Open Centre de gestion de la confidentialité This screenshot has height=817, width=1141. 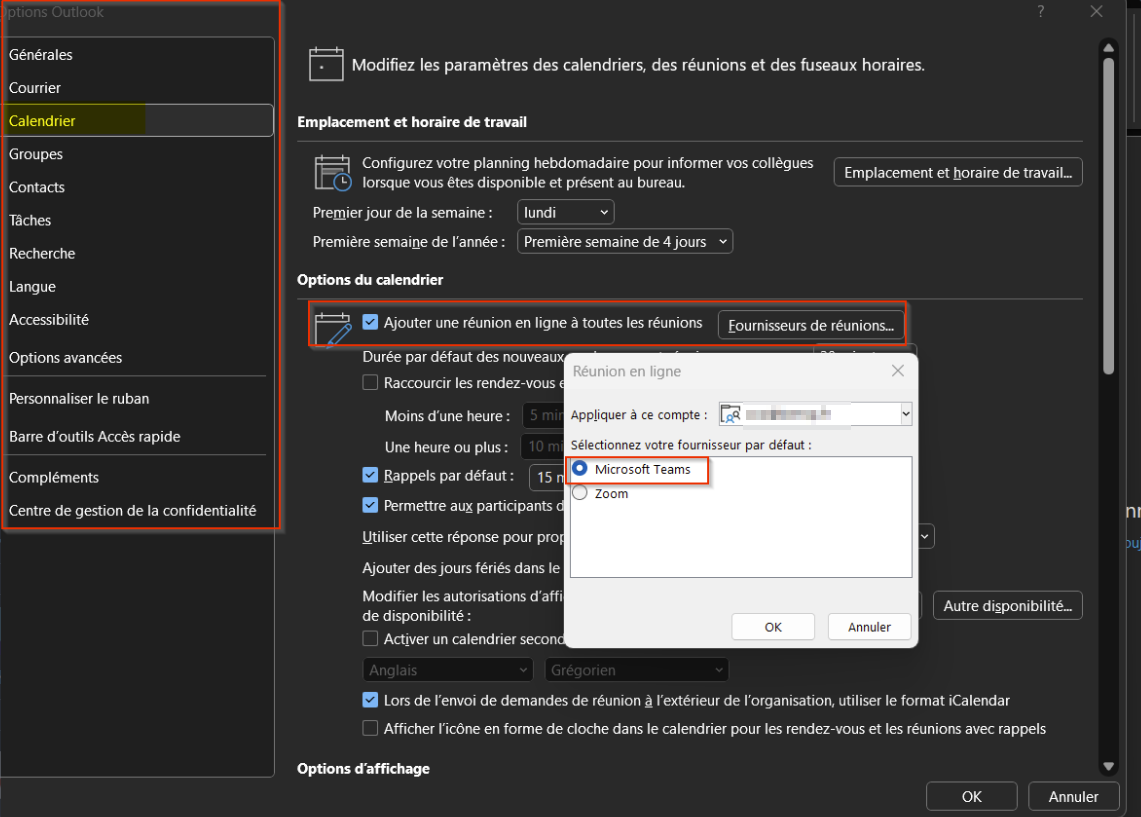(x=138, y=511)
